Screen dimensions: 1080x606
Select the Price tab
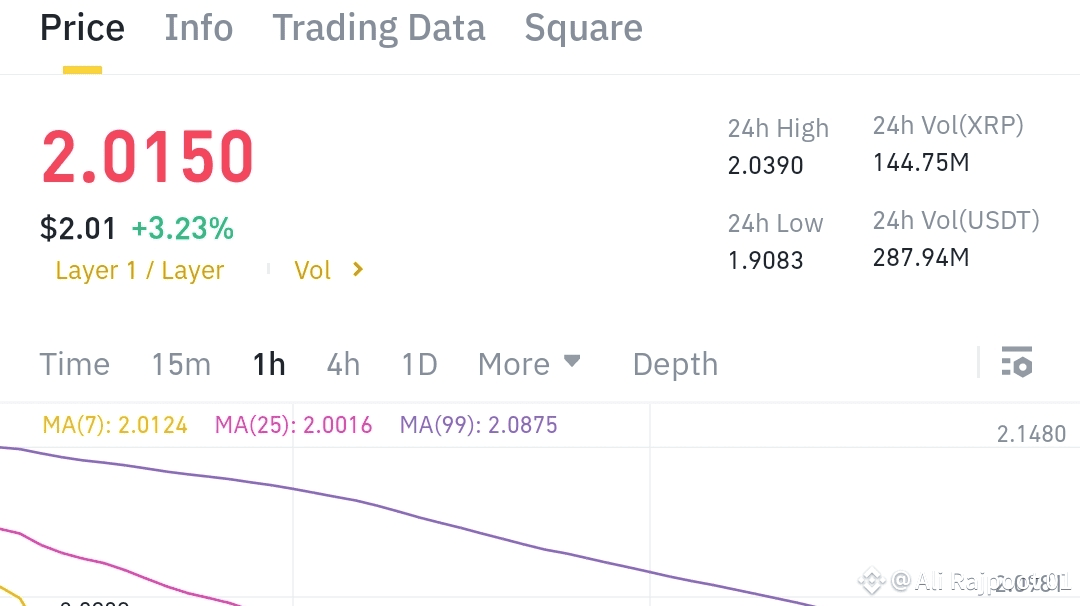pos(82,28)
